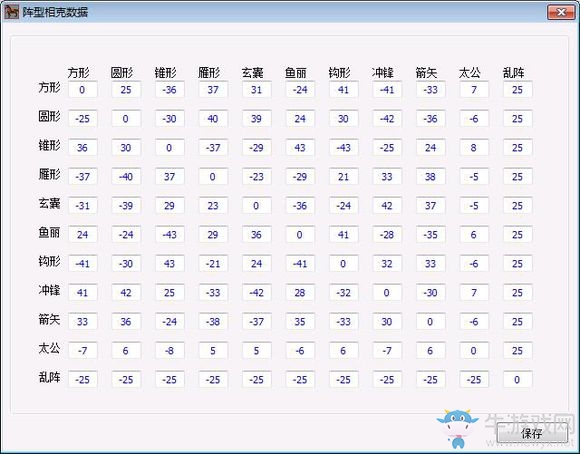Image resolution: width=580 pixels, height=454 pixels.
Task: Click the 方形 row 乱阵 column field
Action: (x=517, y=90)
